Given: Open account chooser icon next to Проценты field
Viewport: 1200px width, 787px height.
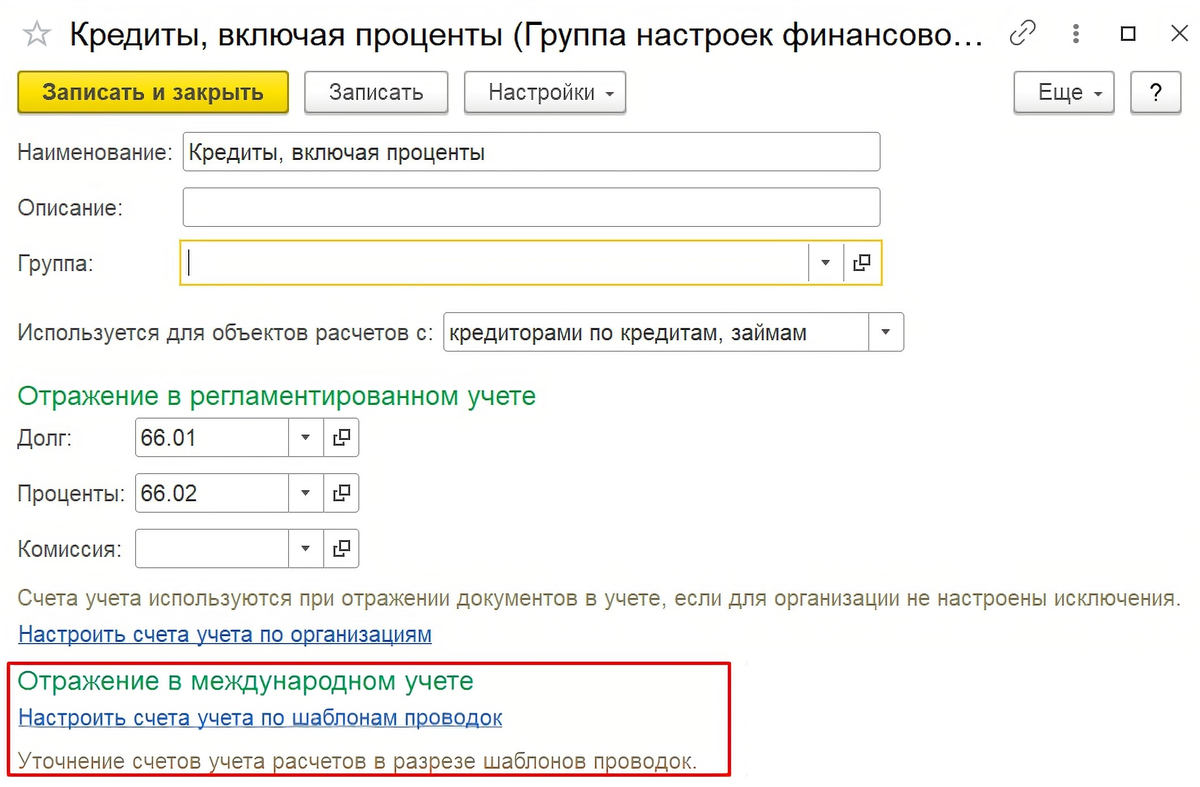Looking at the screenshot, I should point(341,492).
